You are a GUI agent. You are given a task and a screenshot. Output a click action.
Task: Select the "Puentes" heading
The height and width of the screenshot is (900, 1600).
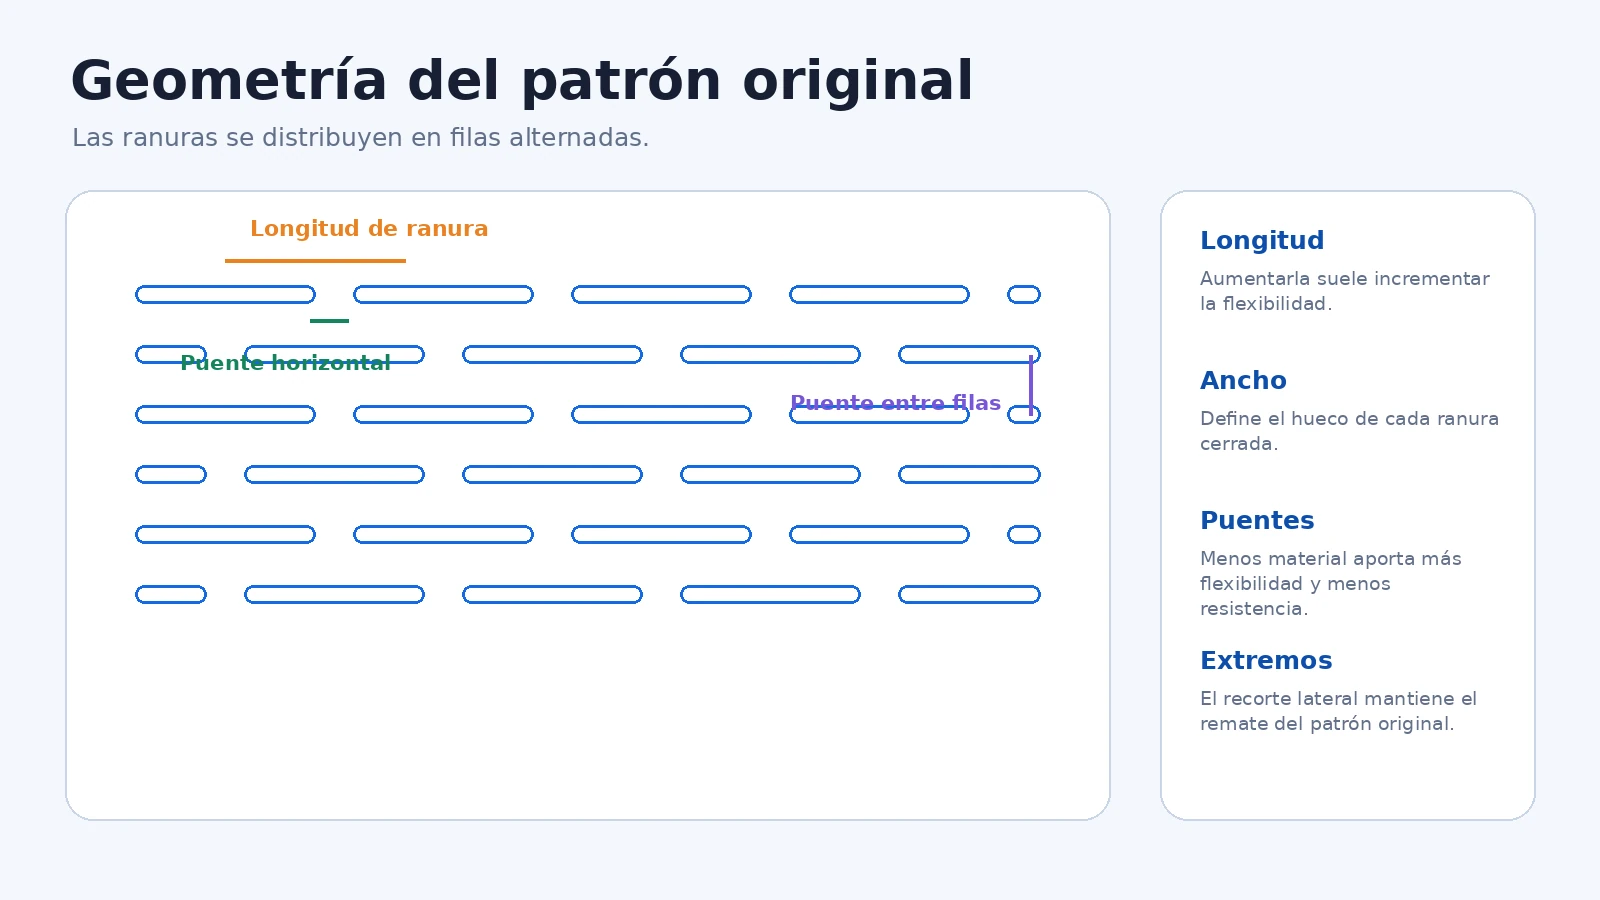point(1257,521)
